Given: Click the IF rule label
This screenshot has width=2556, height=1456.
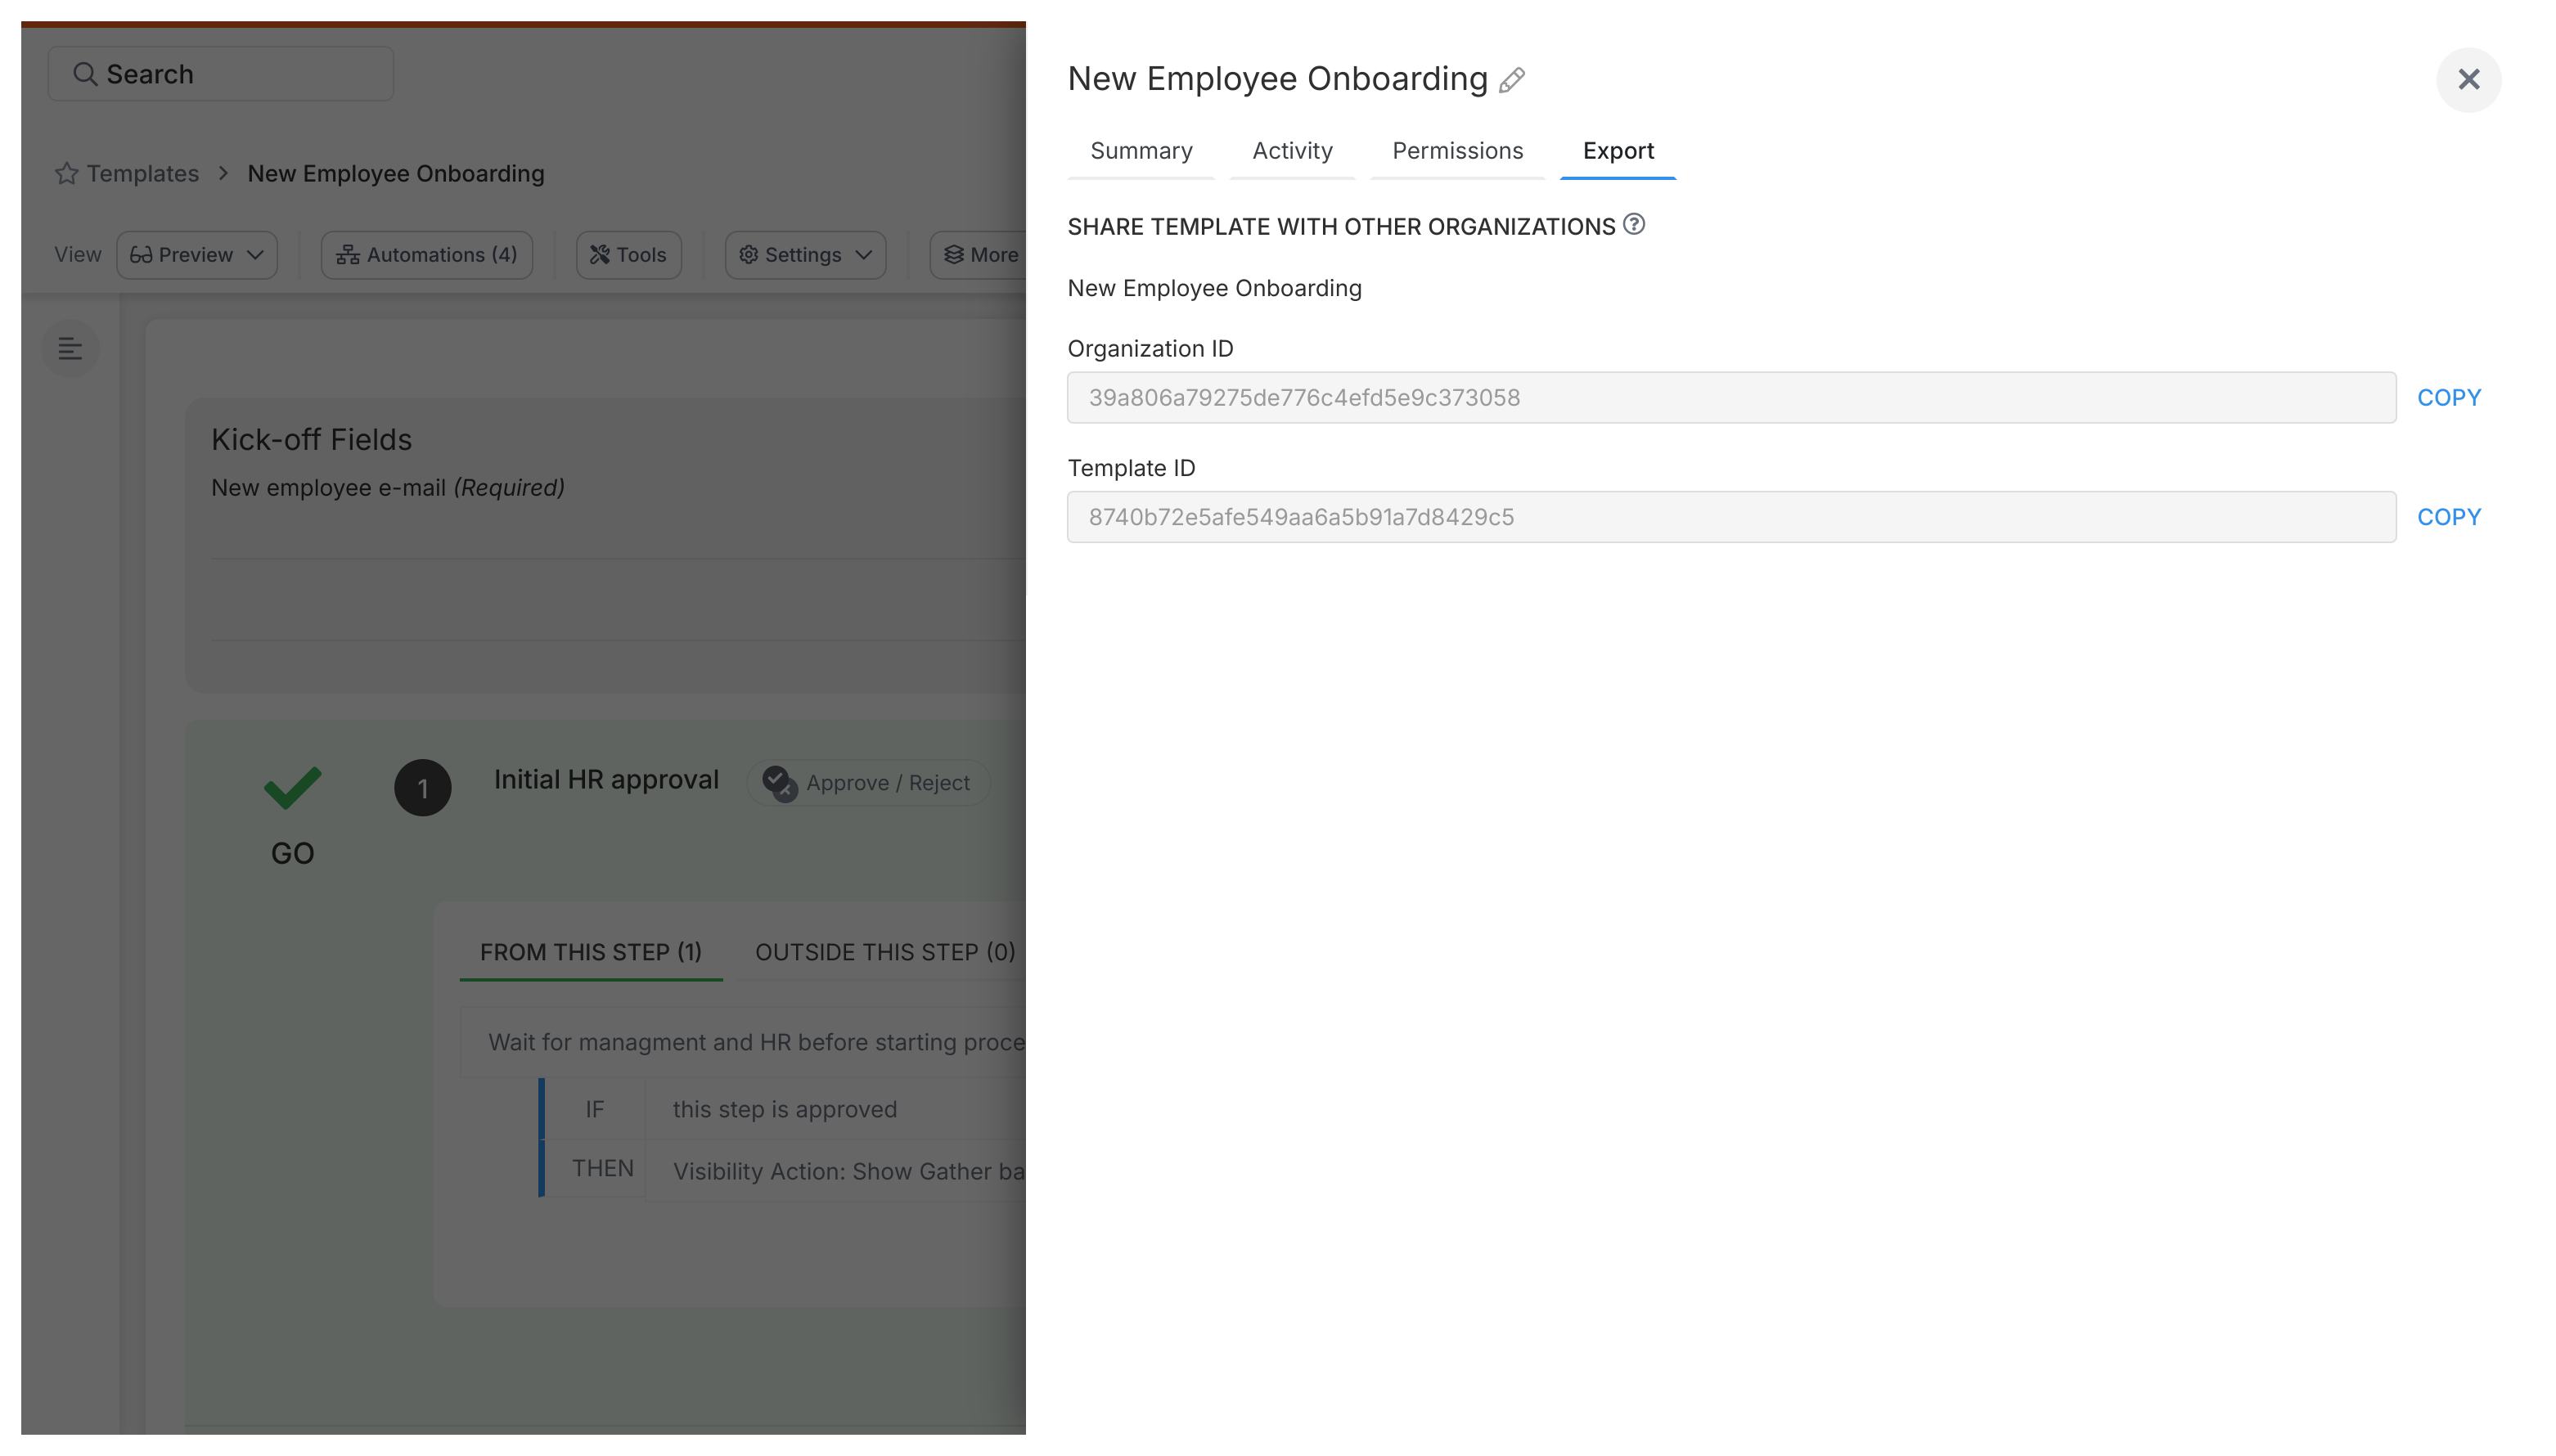Looking at the screenshot, I should [x=595, y=1110].
